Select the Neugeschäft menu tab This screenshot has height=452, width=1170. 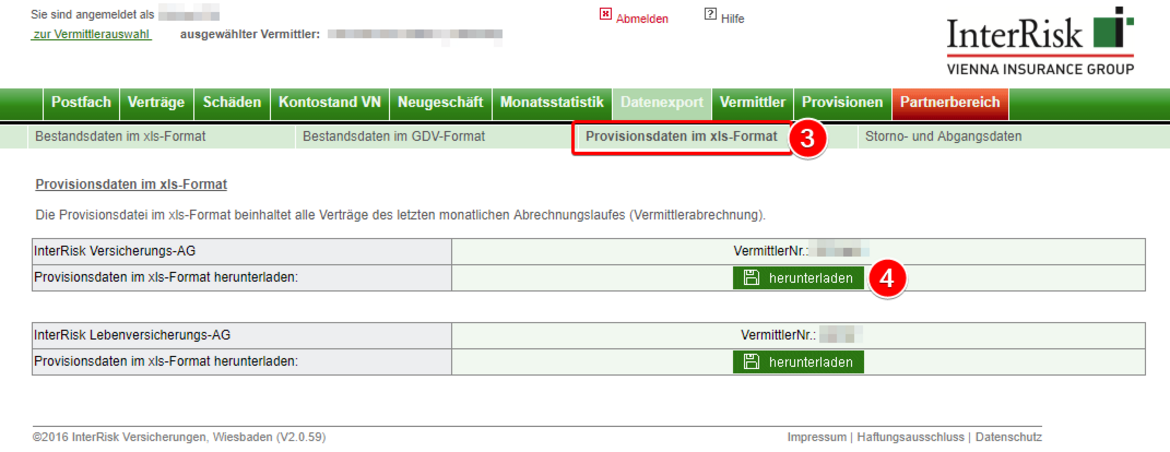[440, 103]
